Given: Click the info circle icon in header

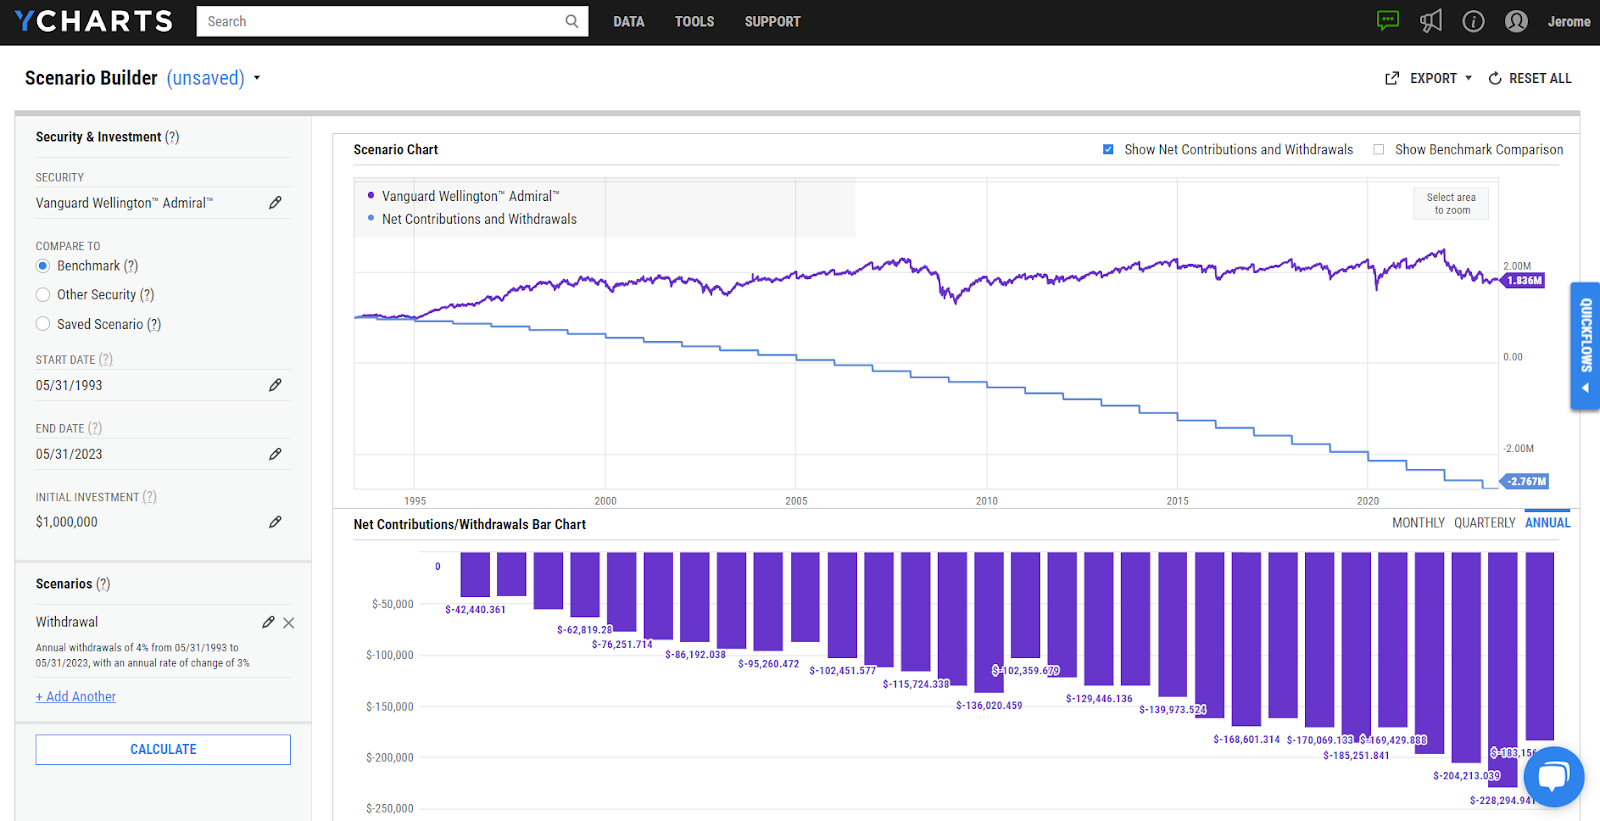Looking at the screenshot, I should (x=1473, y=21).
